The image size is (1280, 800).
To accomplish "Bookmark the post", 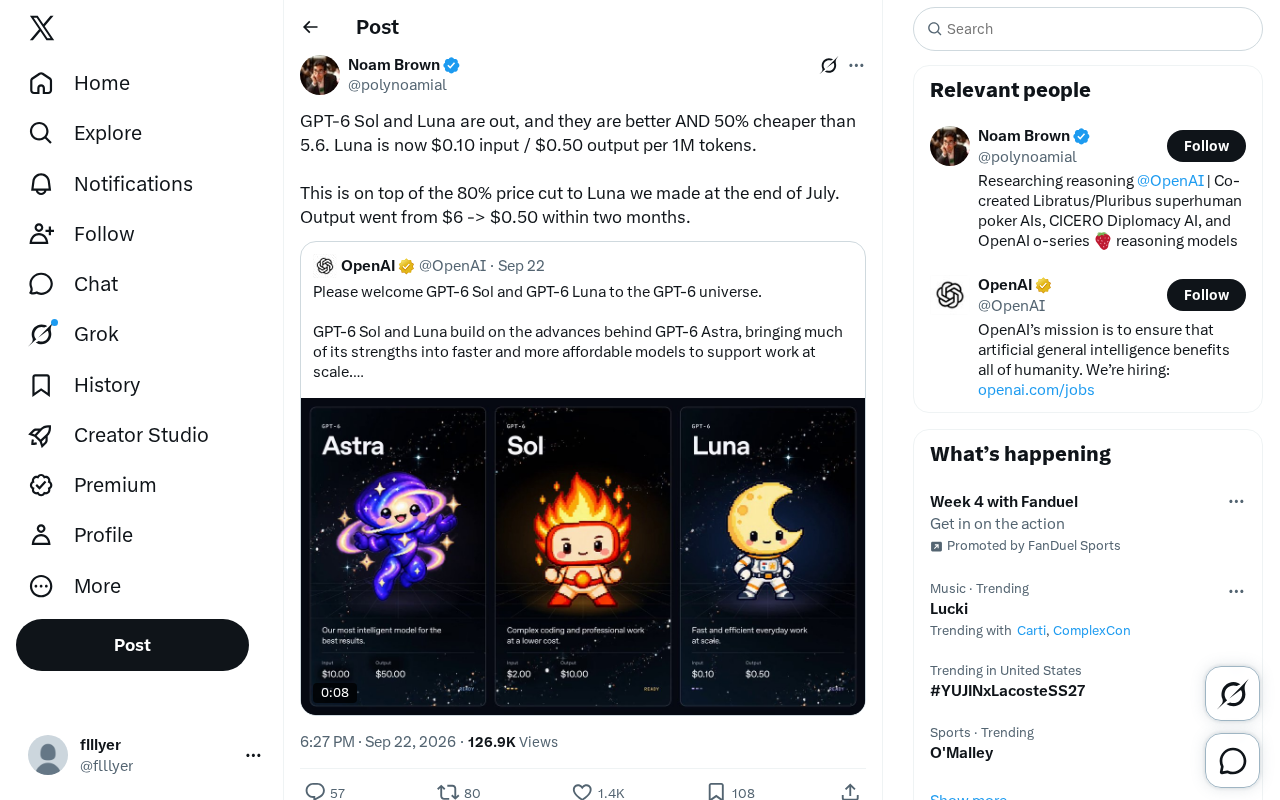I will [716, 792].
